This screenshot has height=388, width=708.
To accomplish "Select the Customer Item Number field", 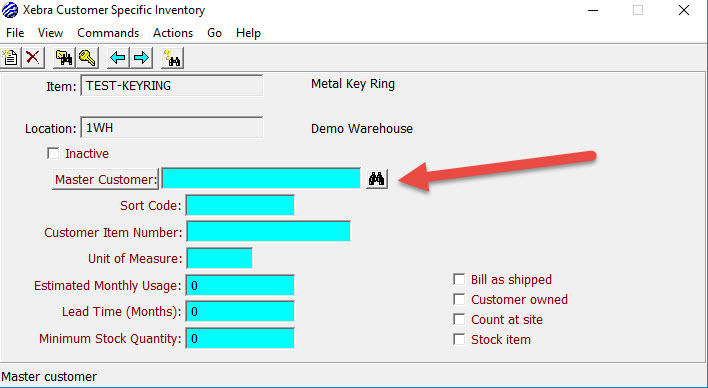I will pyautogui.click(x=269, y=232).
